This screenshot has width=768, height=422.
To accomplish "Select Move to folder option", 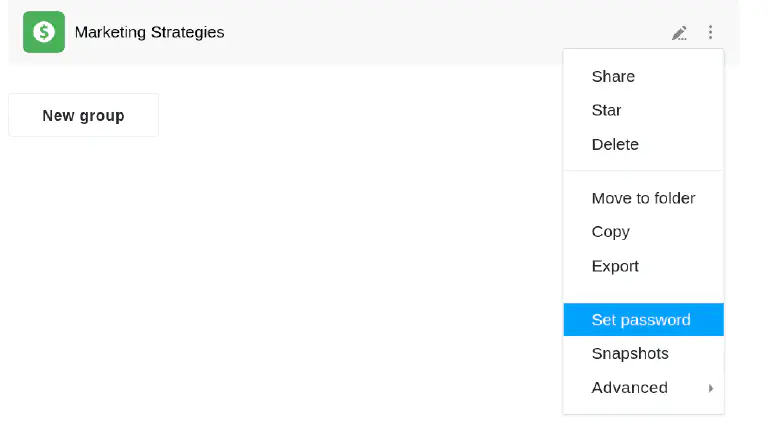I will click(643, 198).
